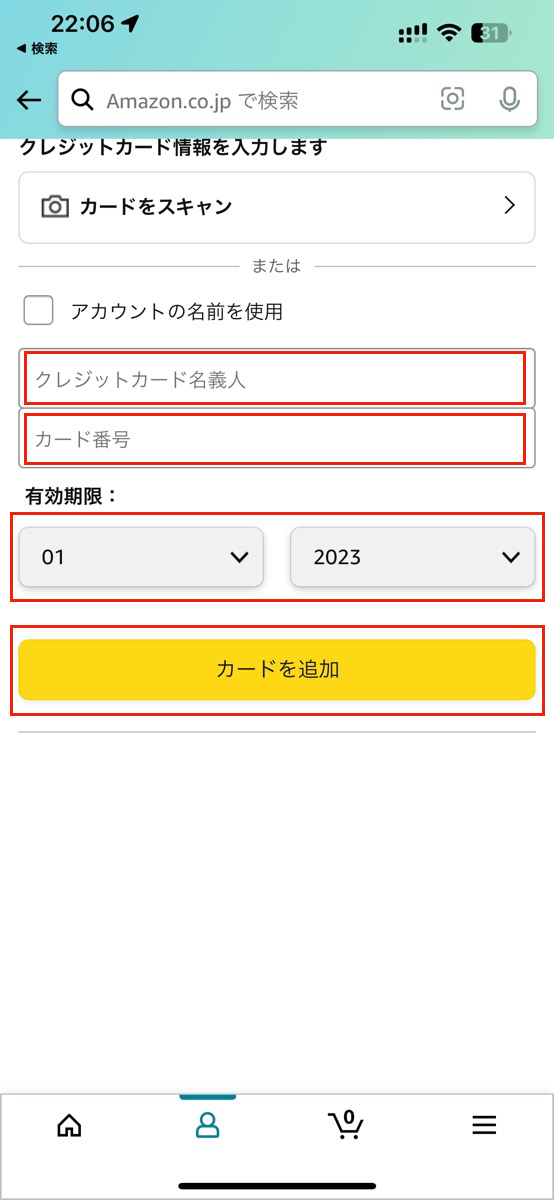
Task: Focus カード番号 input field
Action: pos(277,438)
